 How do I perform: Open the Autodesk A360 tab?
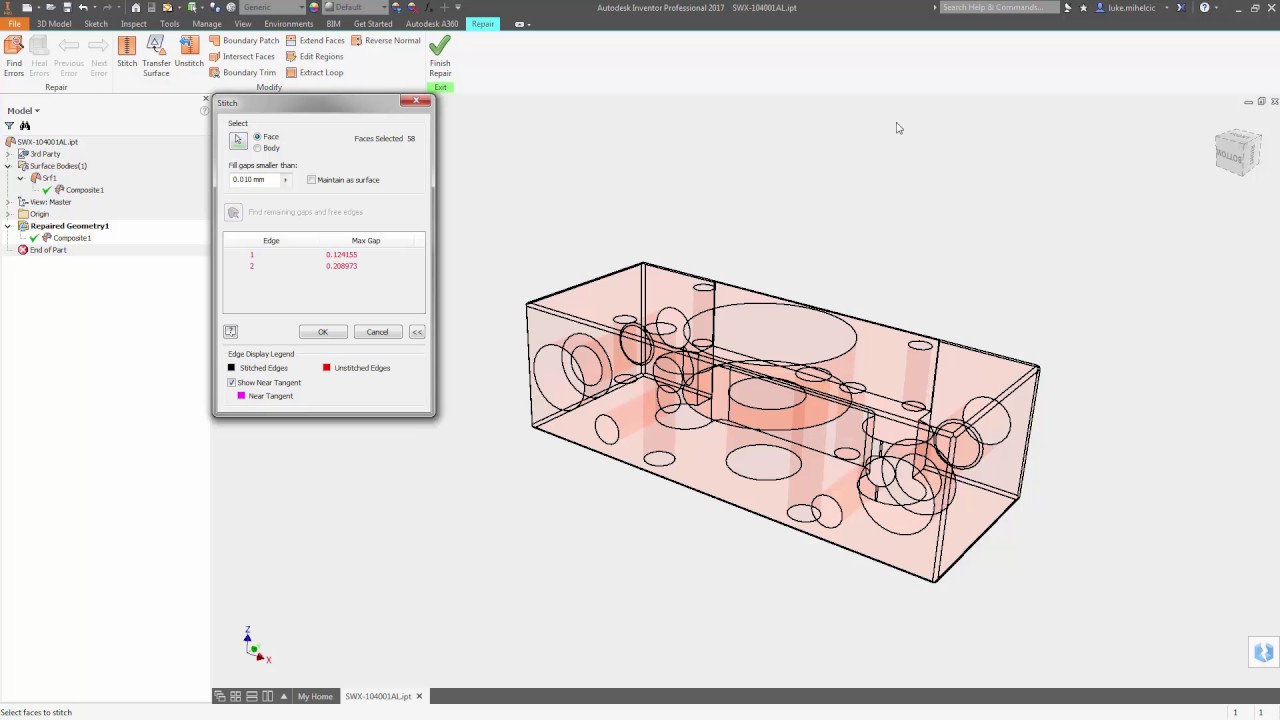pos(432,23)
